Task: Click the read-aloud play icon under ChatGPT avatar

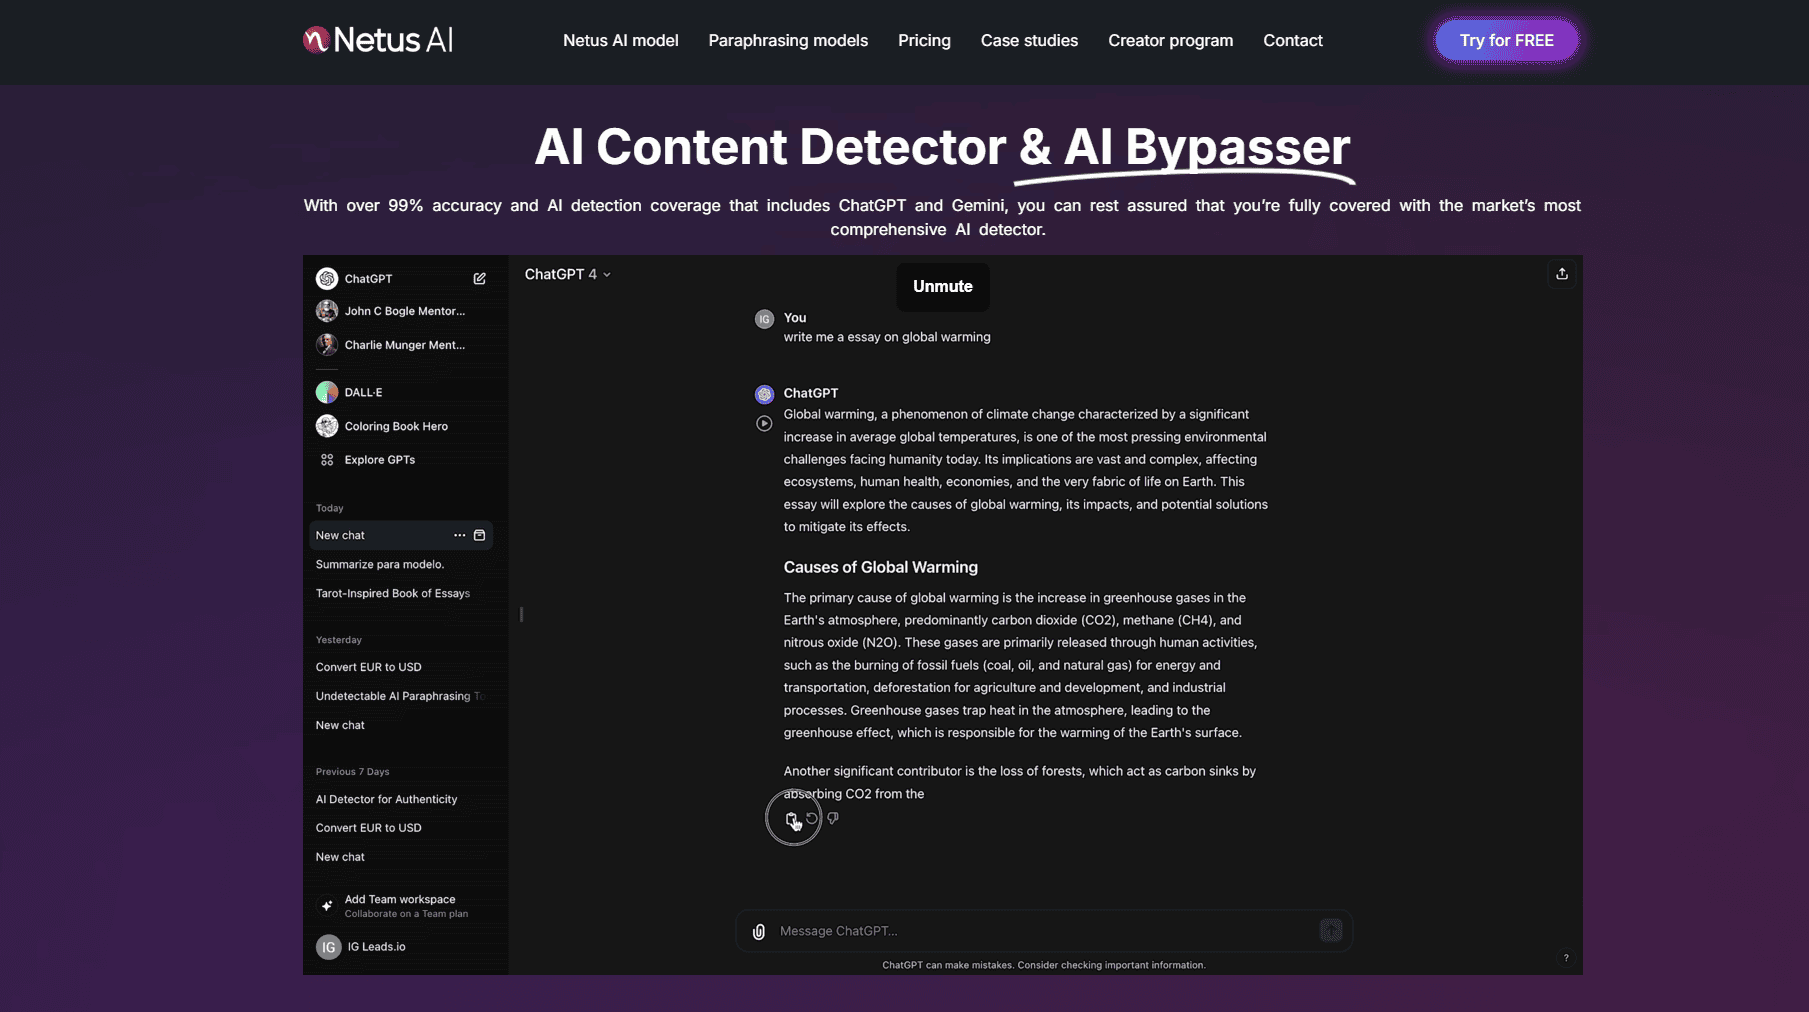Action: pyautogui.click(x=764, y=423)
